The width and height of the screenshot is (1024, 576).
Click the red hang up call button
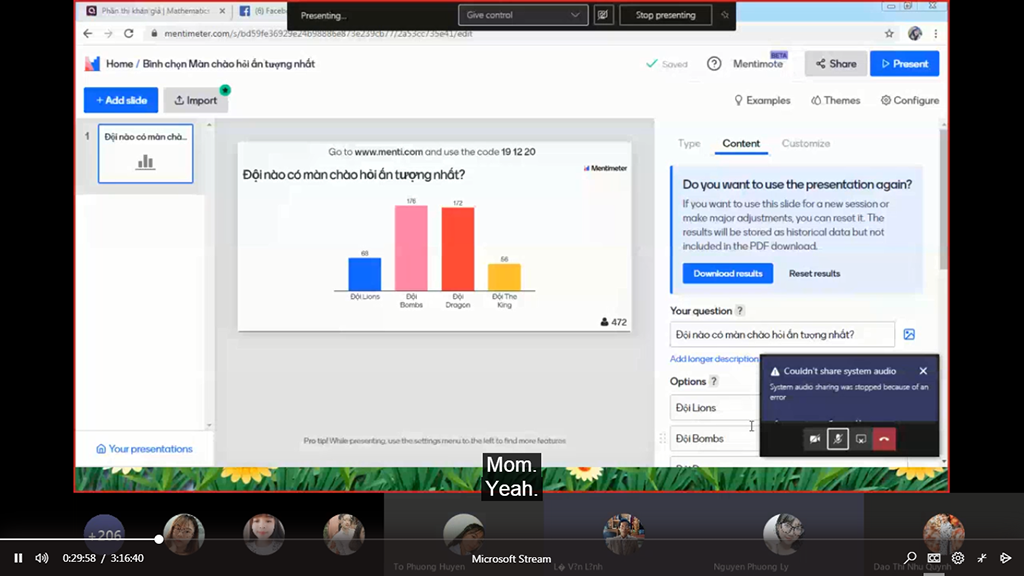[x=884, y=439]
